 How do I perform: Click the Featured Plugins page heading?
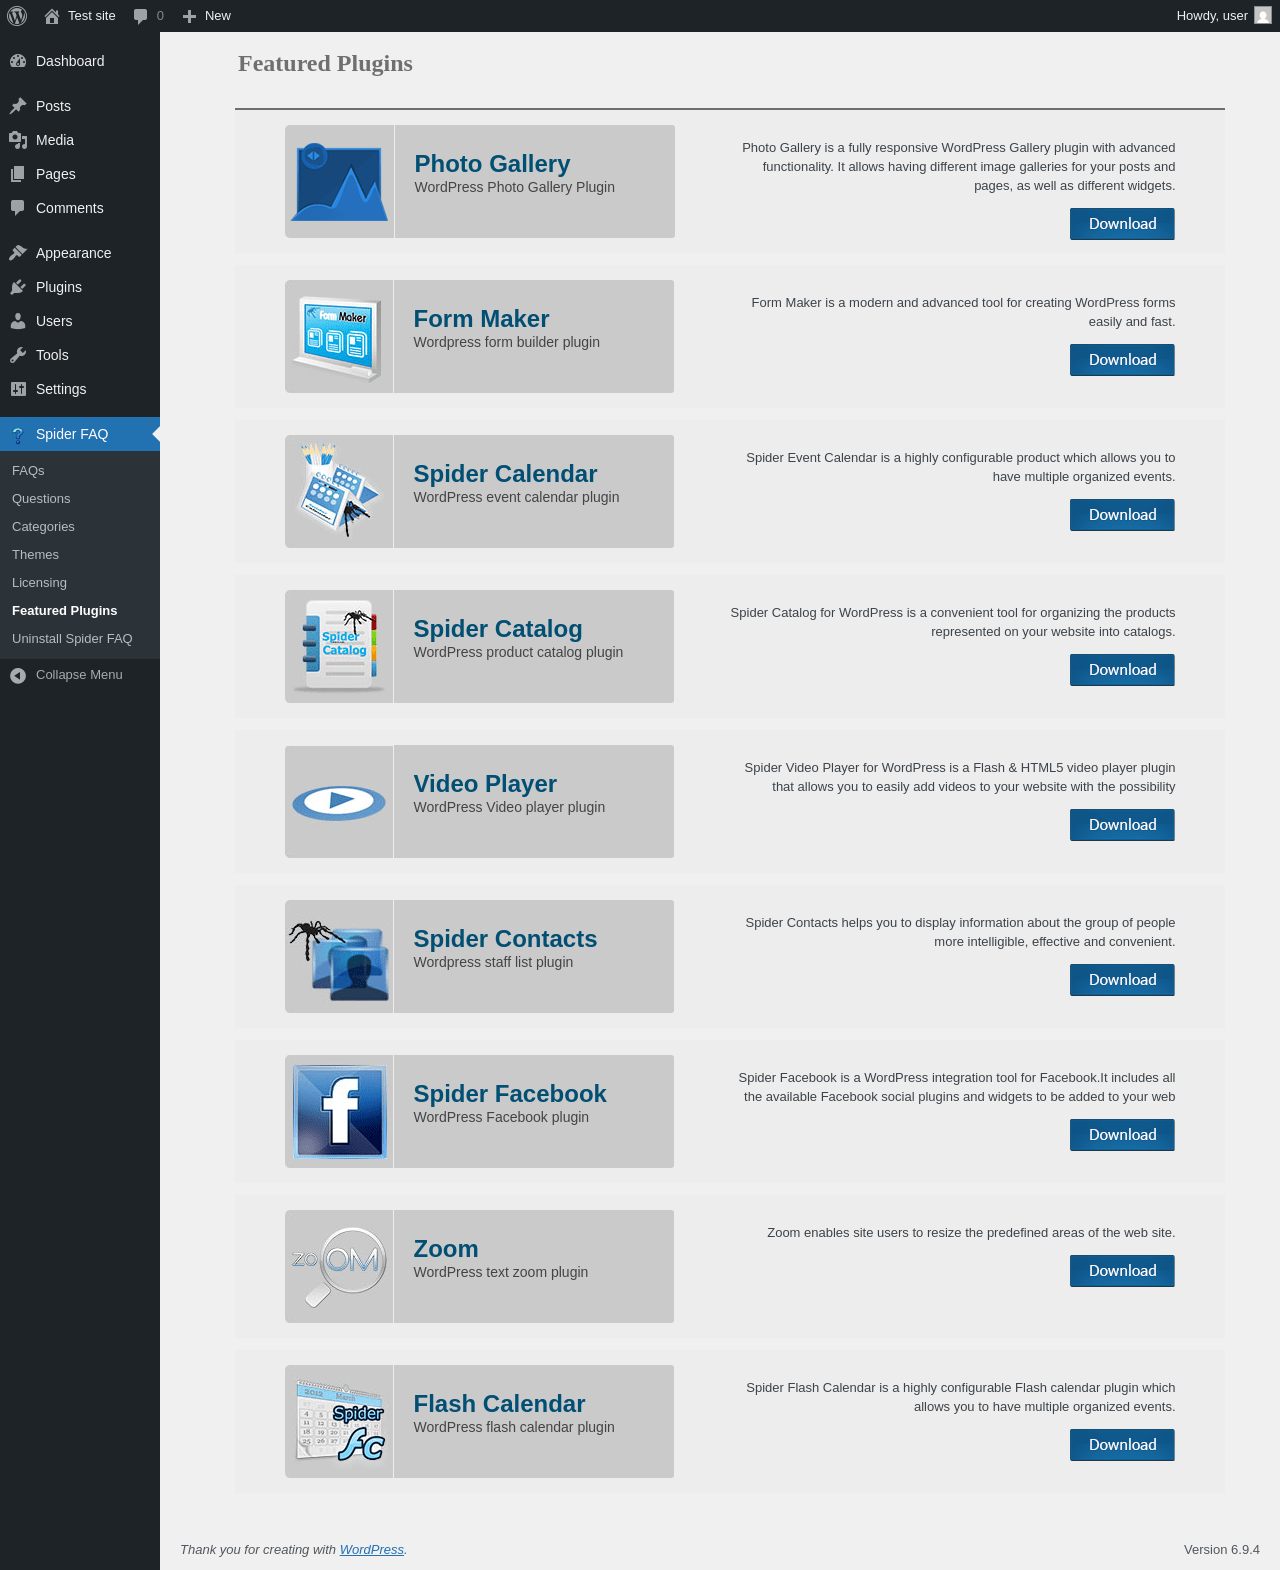pyautogui.click(x=325, y=63)
